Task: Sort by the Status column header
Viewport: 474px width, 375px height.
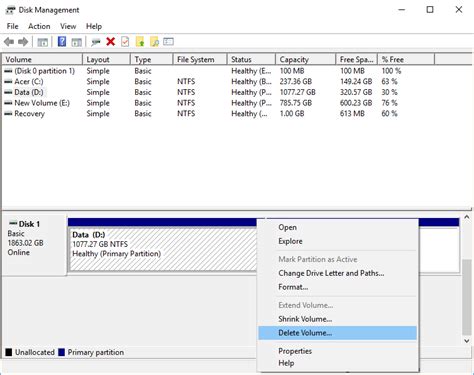Action: point(251,60)
